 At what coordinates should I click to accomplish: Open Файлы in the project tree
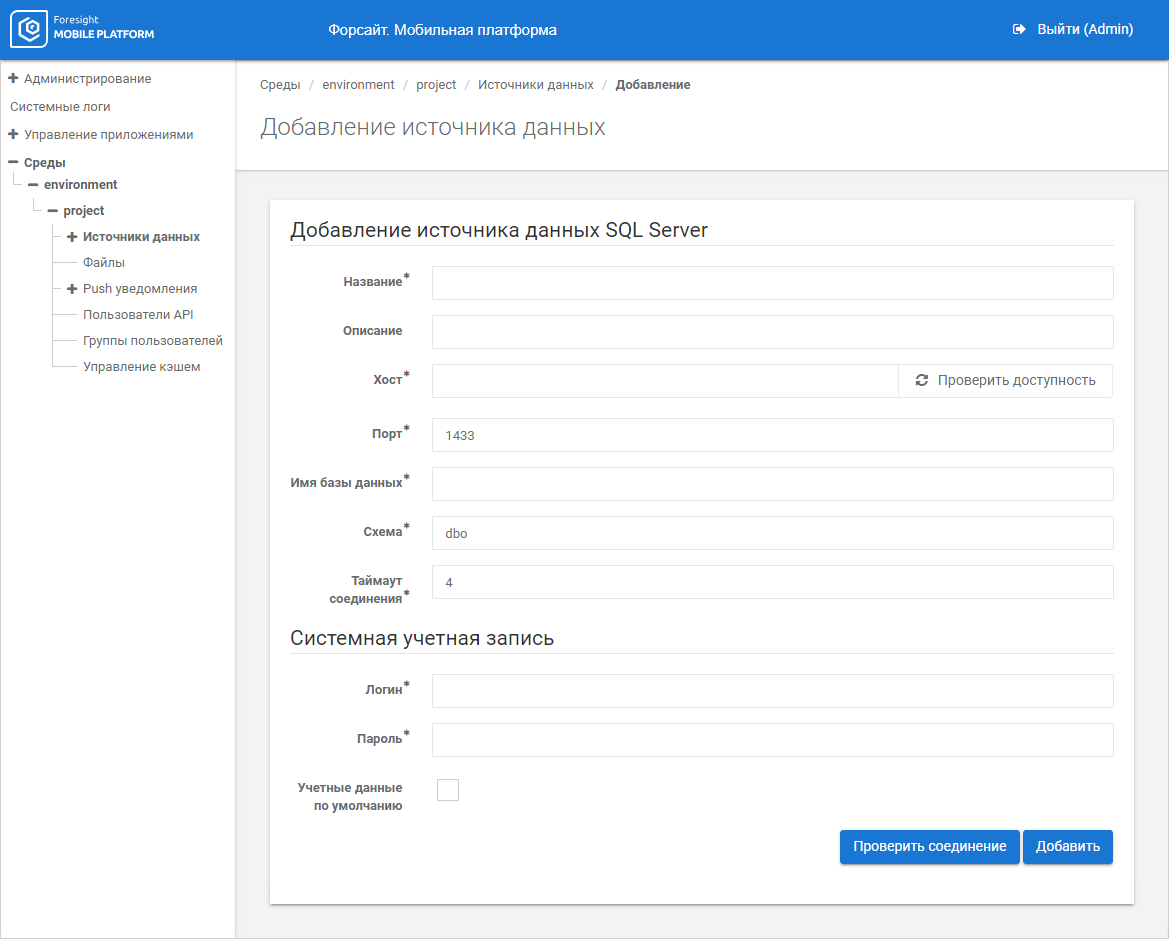[x=104, y=263]
